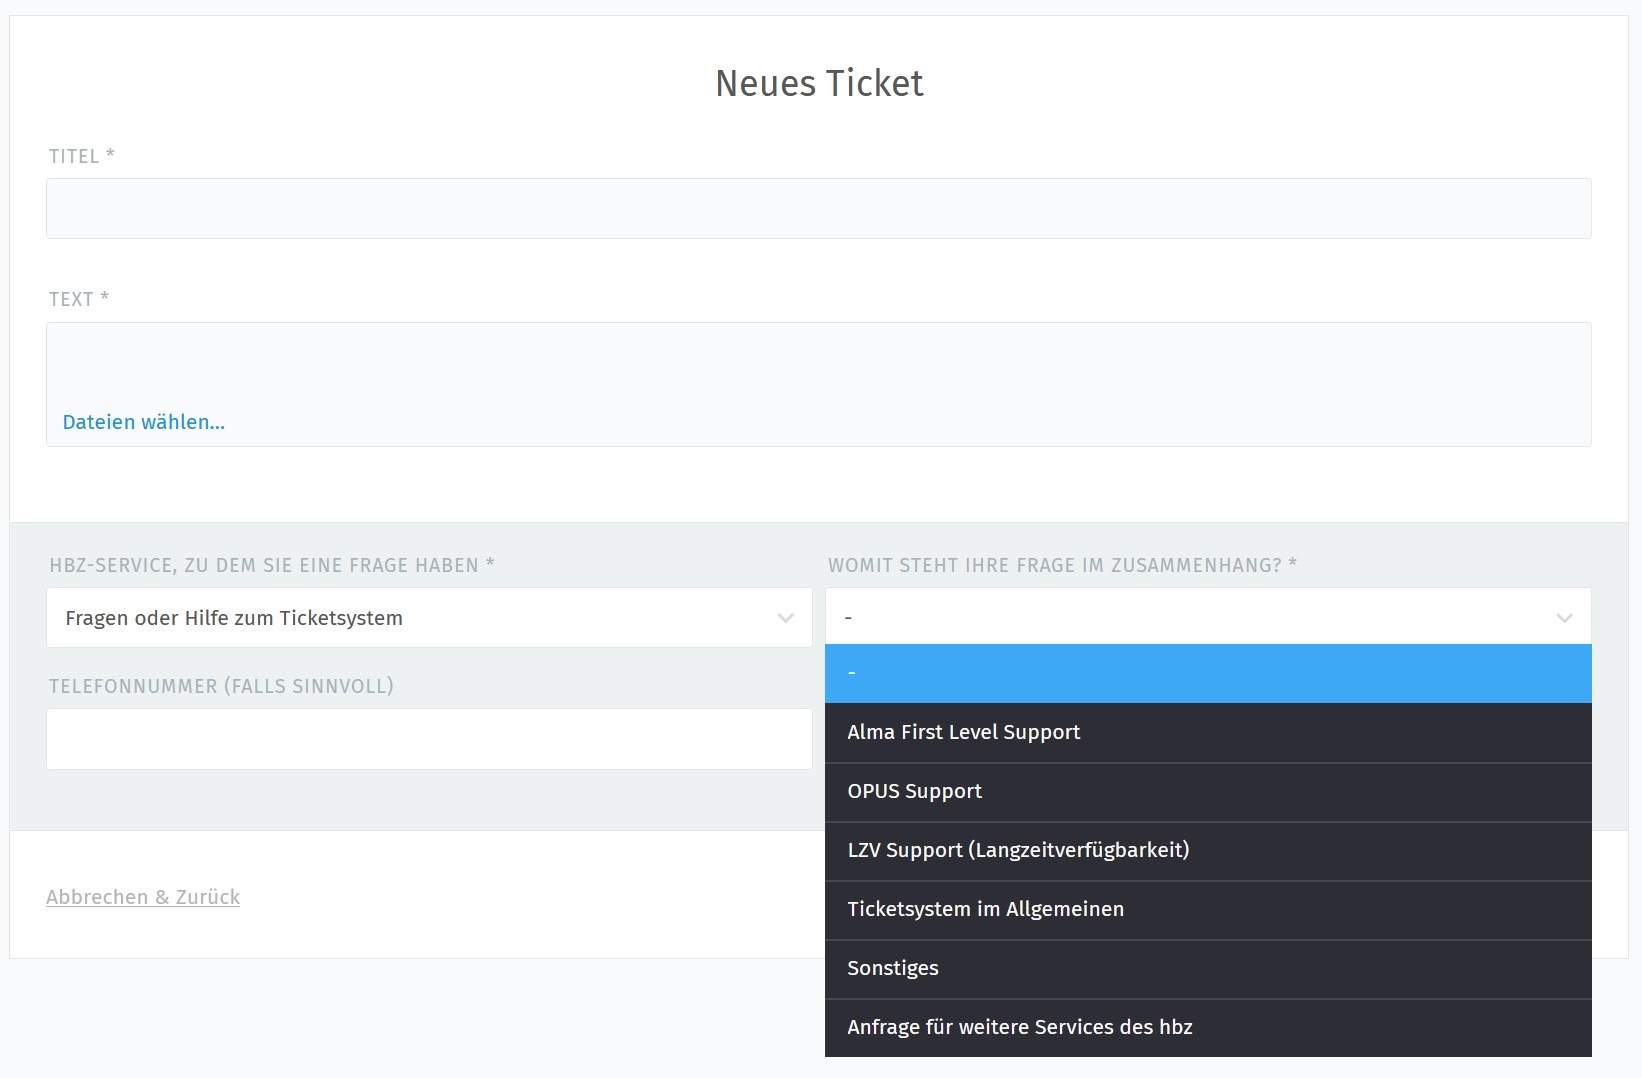Click the chevron arrow of the Zusammenhang dropdown

tap(1564, 618)
